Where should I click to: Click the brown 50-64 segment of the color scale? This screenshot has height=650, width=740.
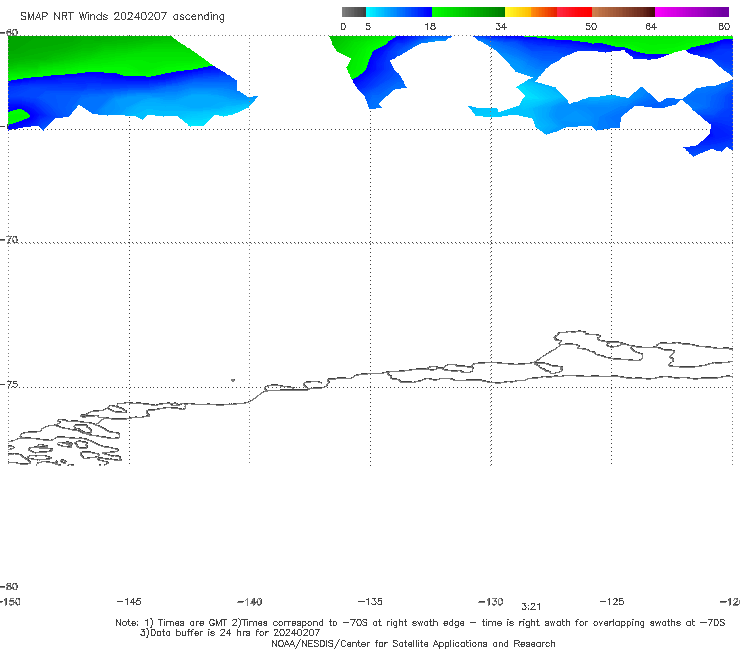[x=623, y=12]
